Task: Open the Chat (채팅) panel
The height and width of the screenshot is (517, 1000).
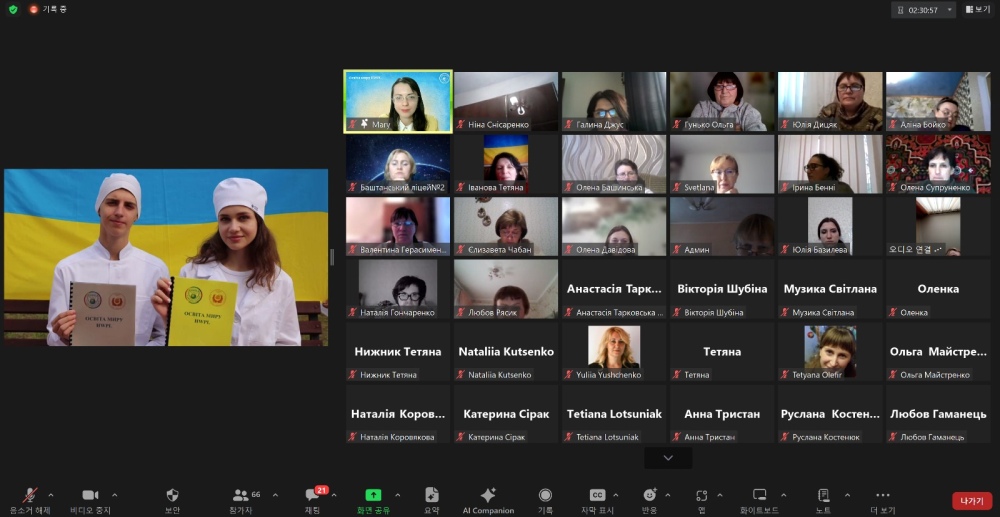Action: [313, 496]
